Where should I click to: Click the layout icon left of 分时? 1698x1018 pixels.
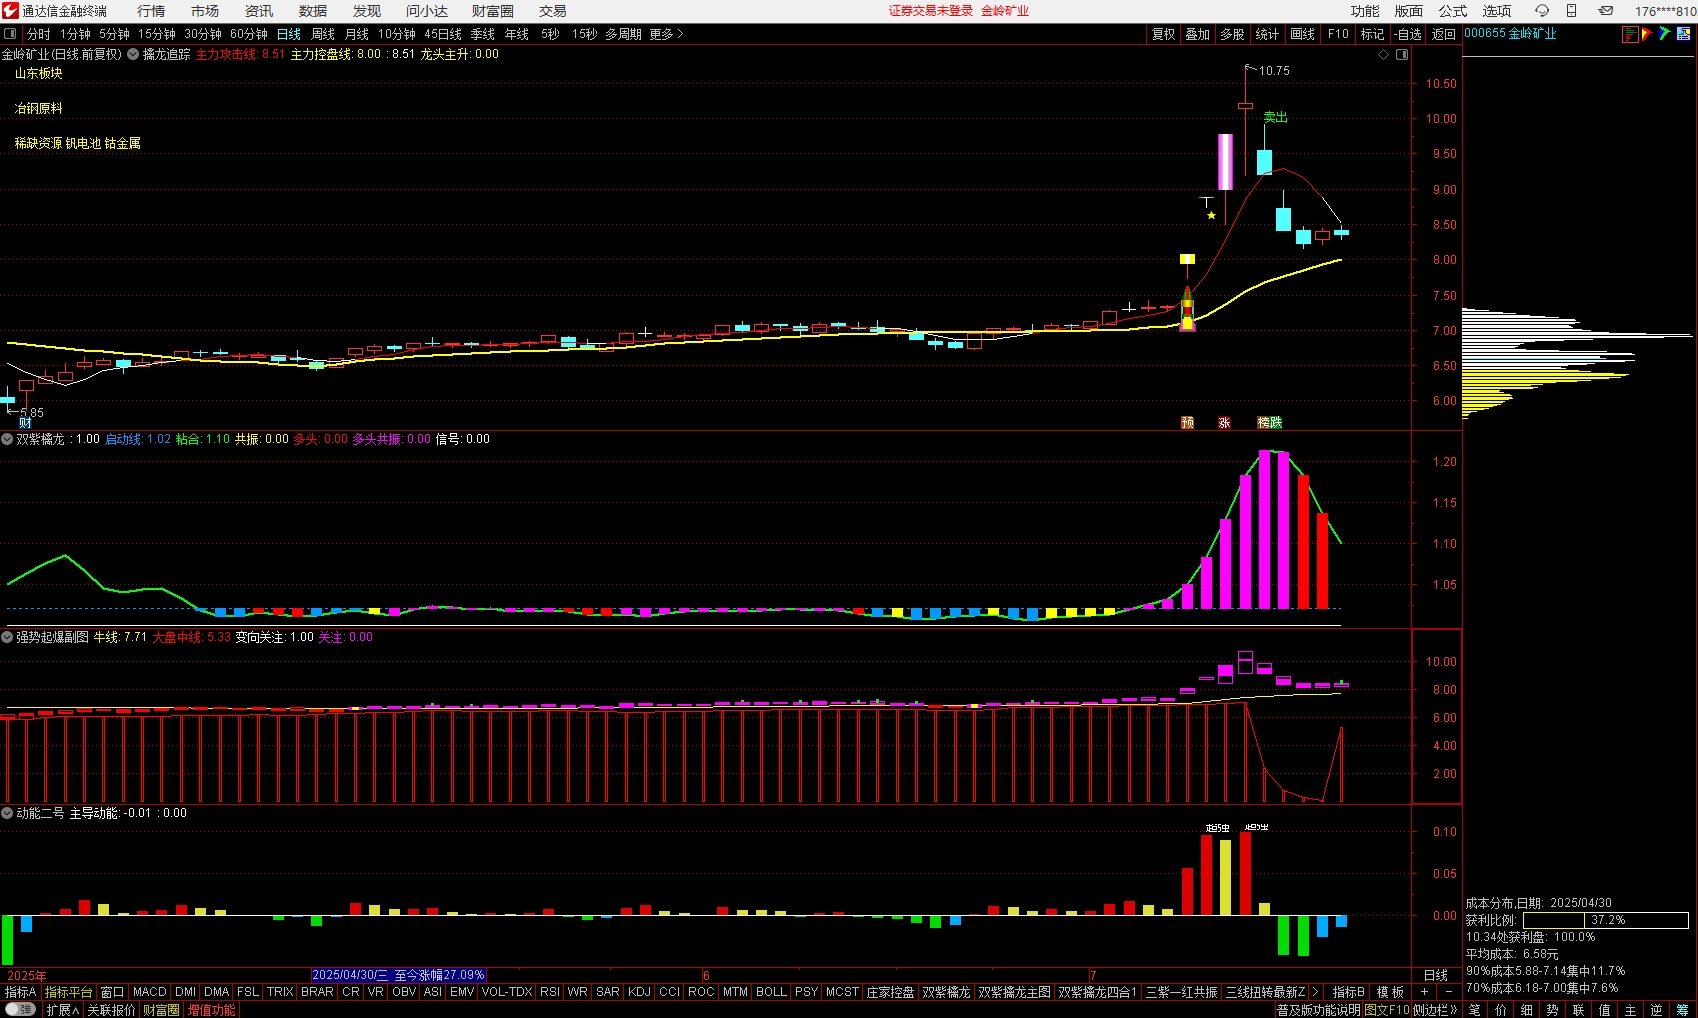[10, 34]
